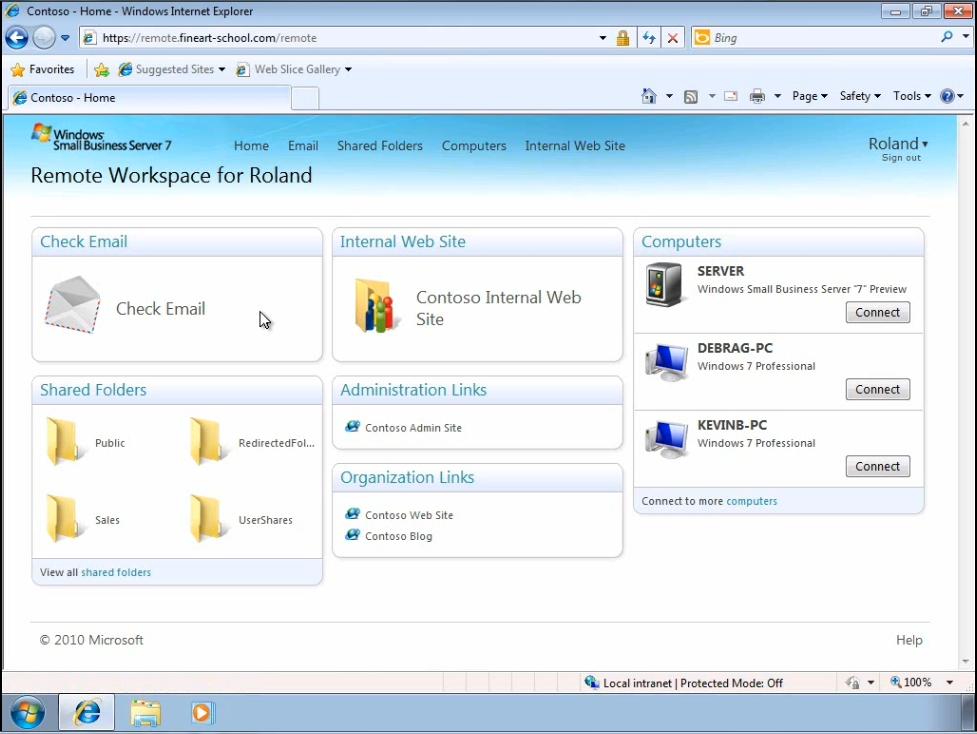Click the Windows Start orb

point(27,713)
